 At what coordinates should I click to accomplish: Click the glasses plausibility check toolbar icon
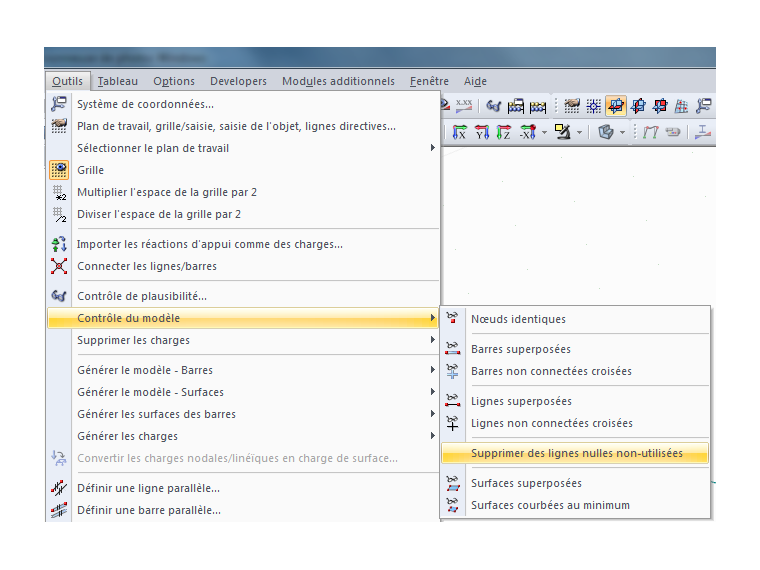pyautogui.click(x=493, y=106)
